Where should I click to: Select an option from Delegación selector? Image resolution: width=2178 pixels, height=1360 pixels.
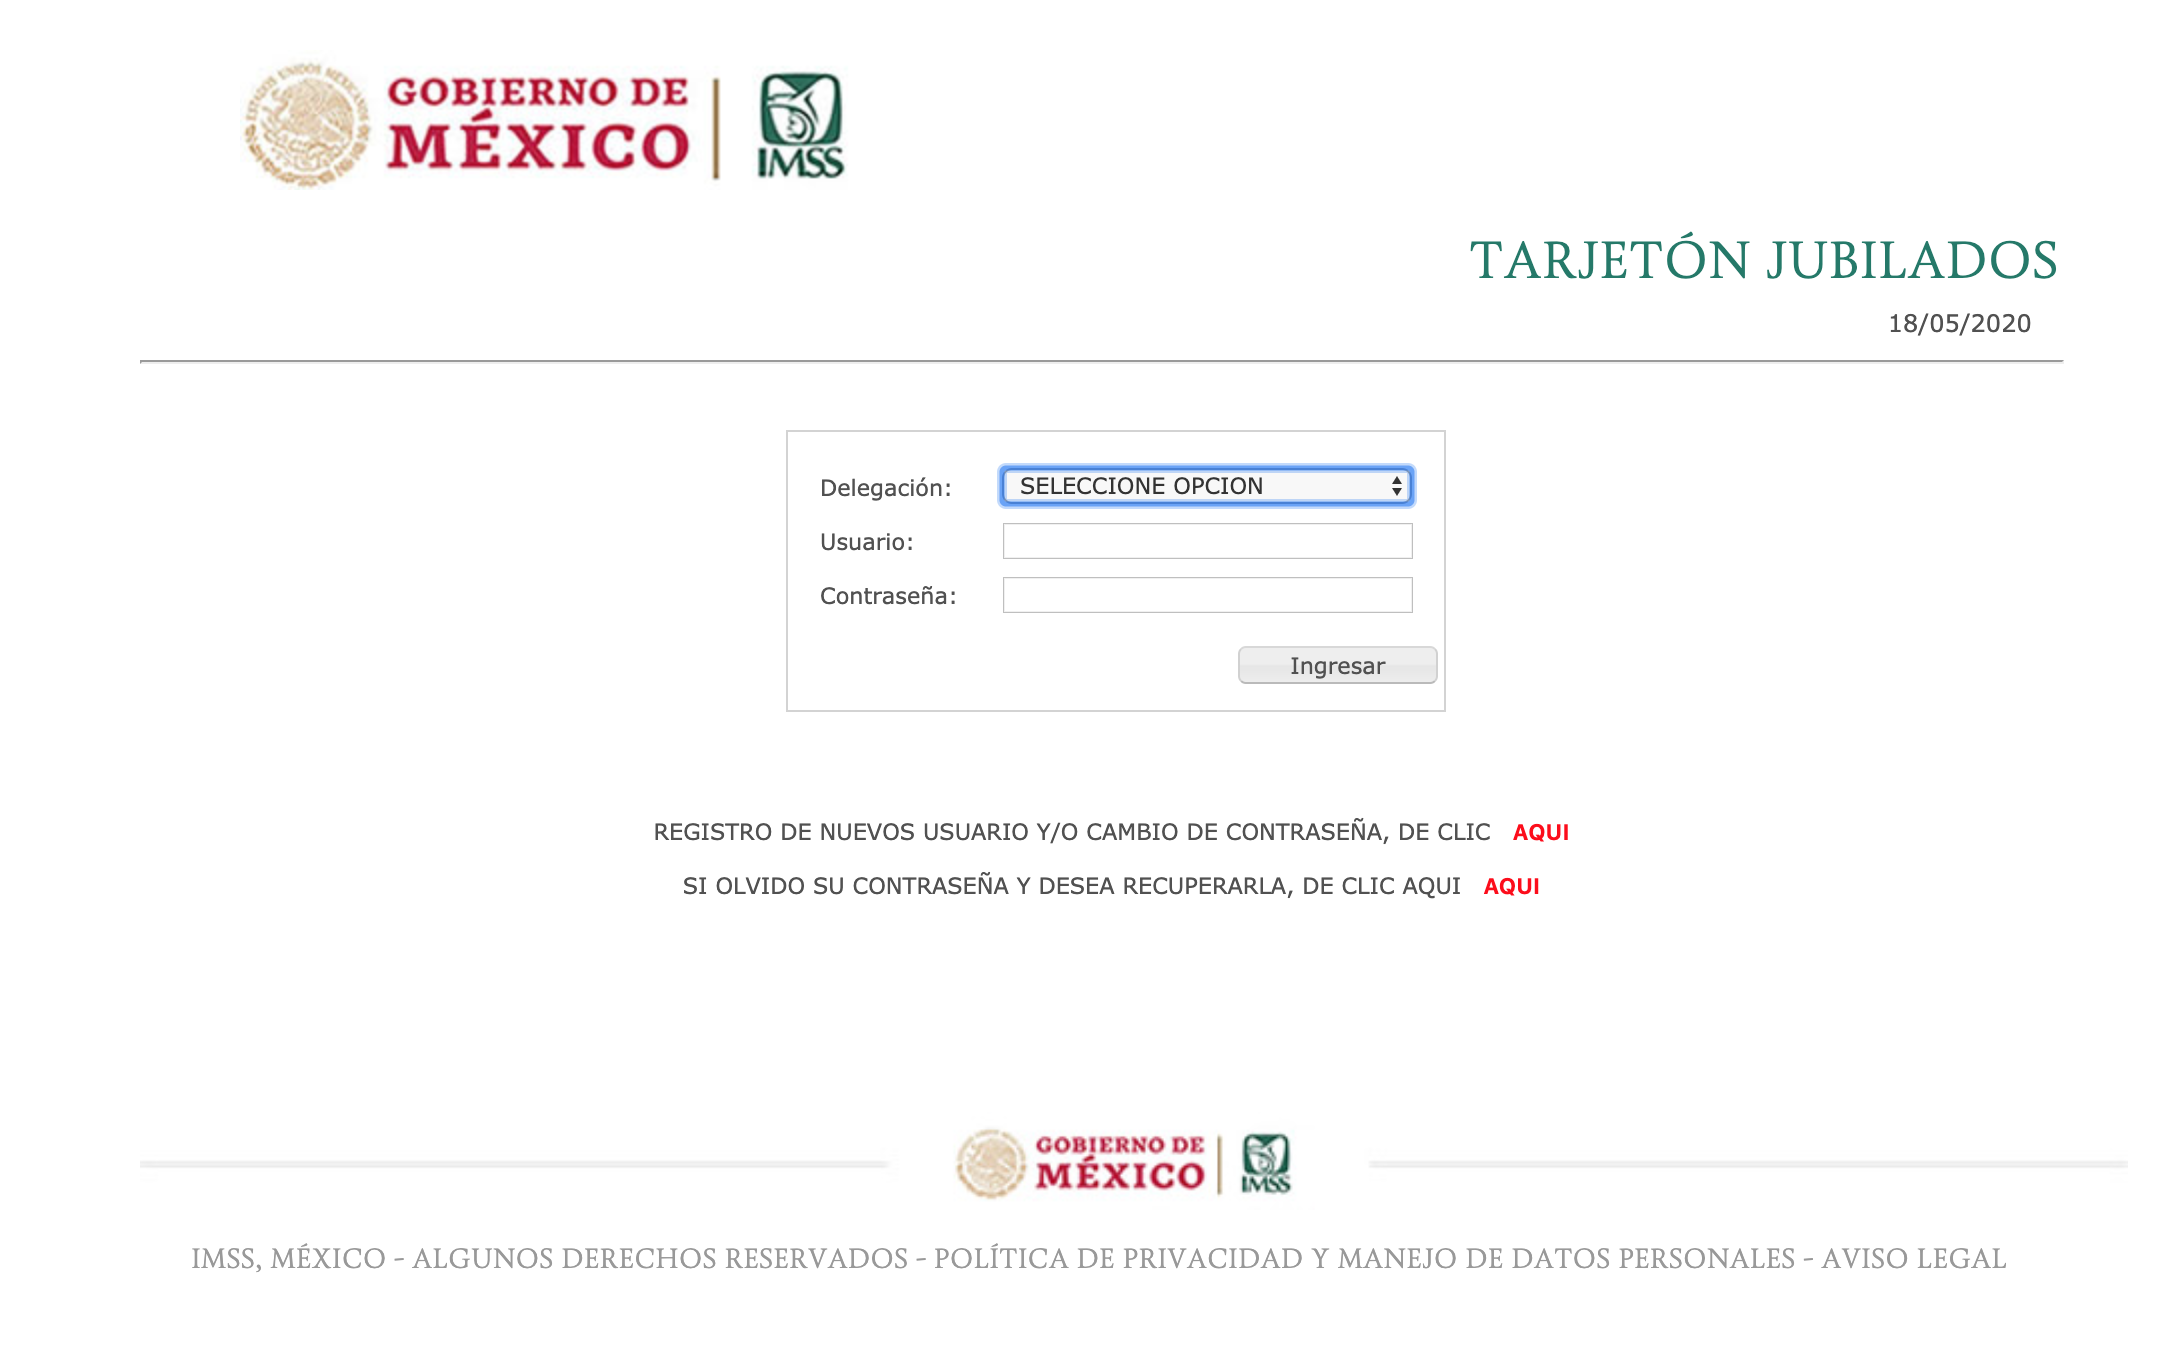1207,484
